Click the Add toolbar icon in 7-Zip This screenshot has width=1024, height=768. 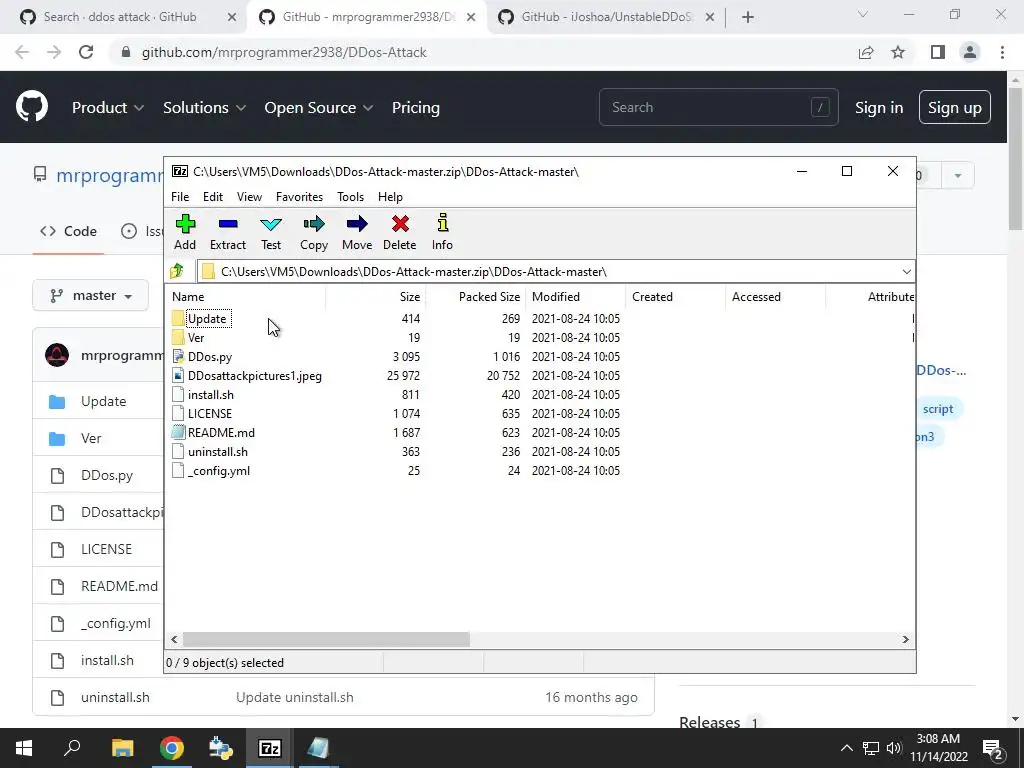185,232
